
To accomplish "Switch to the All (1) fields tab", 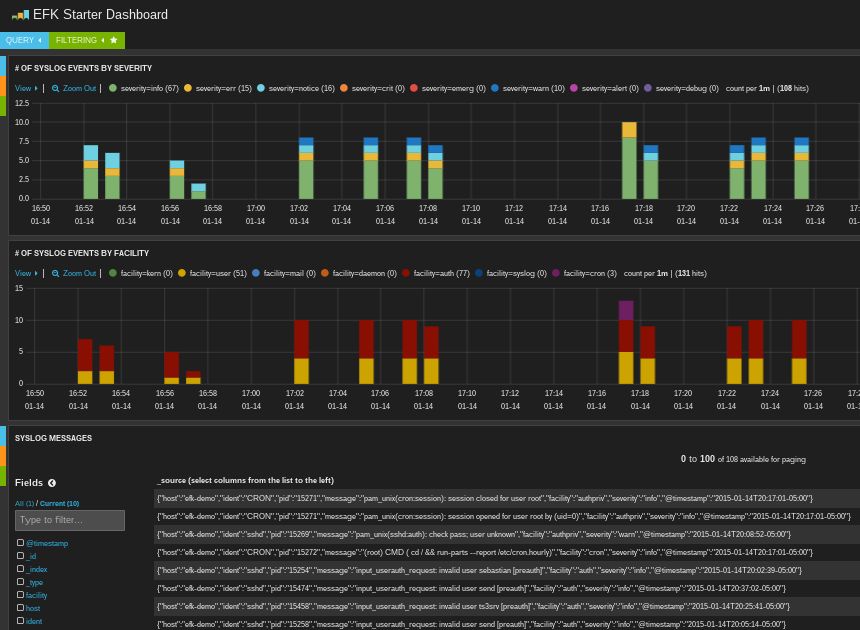I will pyautogui.click(x=24, y=503).
